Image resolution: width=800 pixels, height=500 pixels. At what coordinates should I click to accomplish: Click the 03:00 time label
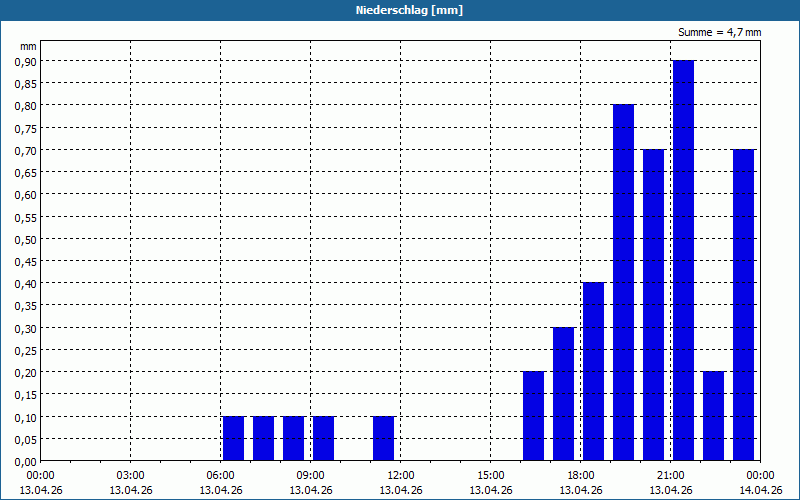131,476
